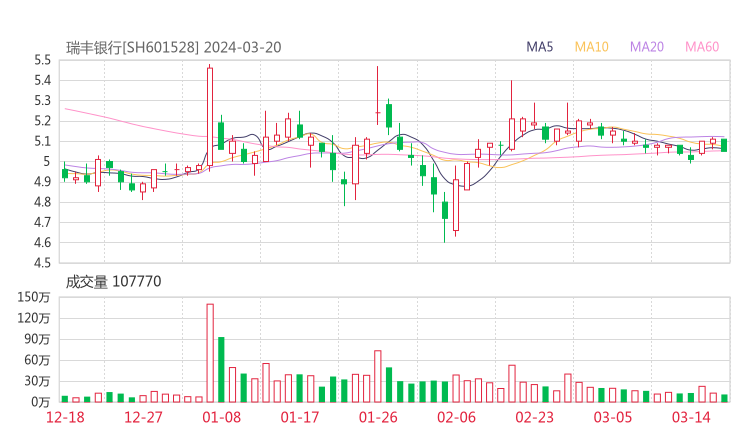The height and width of the screenshot is (440, 740).
Task: Hide the MA20 legend series
Action: (647, 47)
